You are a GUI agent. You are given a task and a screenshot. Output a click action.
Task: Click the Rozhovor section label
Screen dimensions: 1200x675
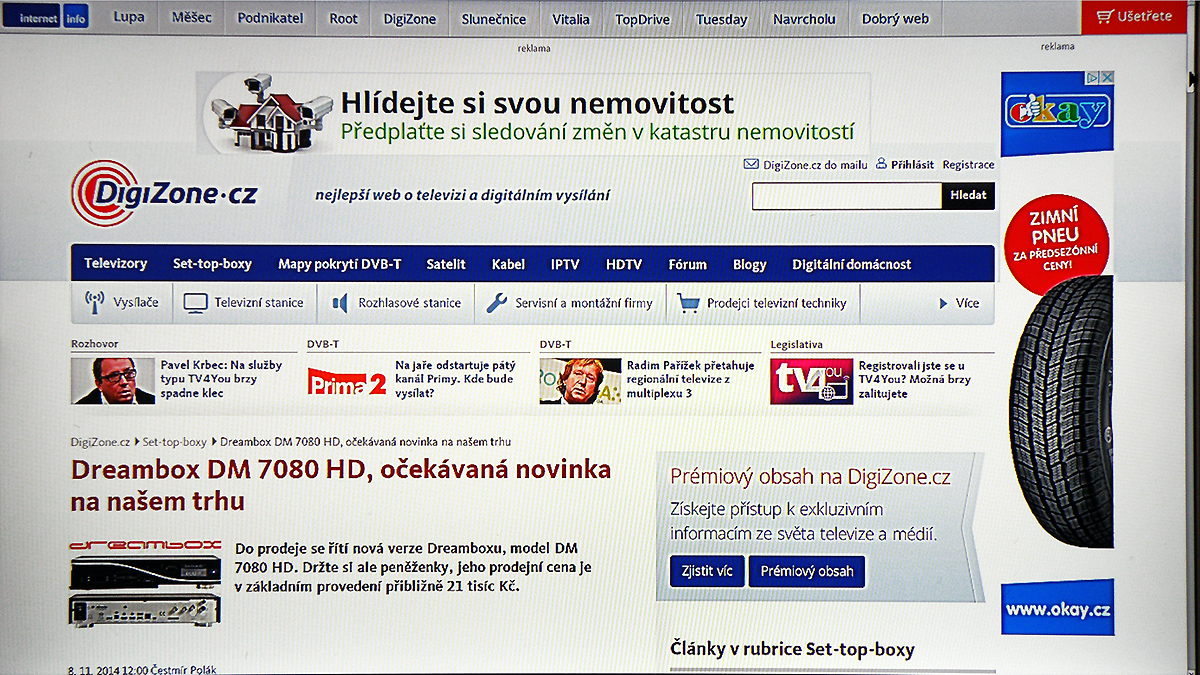tap(95, 344)
